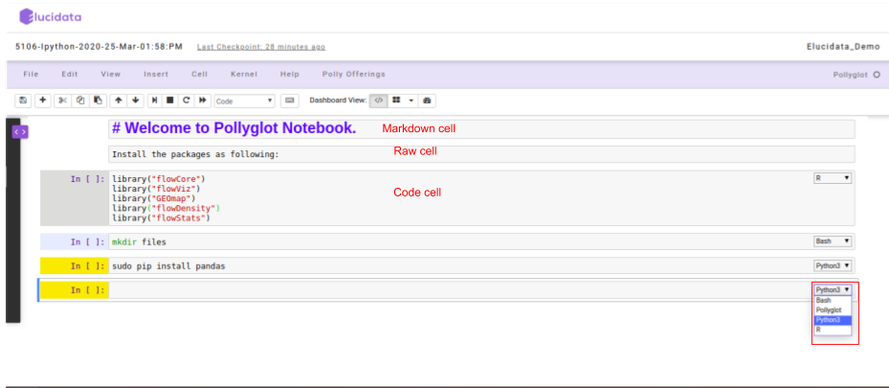
Task: Click the Last Checkpoint link
Action: tap(261, 47)
